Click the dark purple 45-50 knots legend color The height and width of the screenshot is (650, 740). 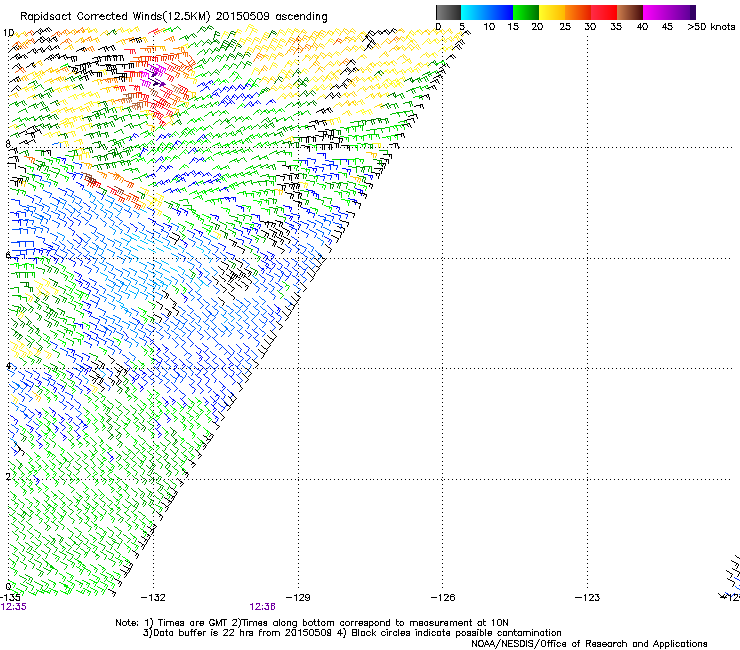click(x=682, y=12)
